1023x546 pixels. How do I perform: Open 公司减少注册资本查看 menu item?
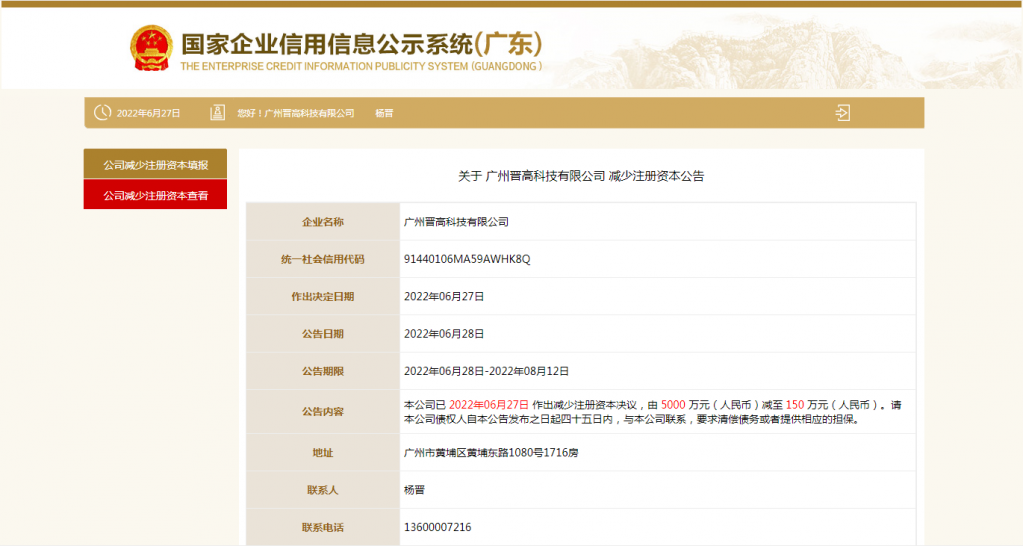(x=155, y=194)
